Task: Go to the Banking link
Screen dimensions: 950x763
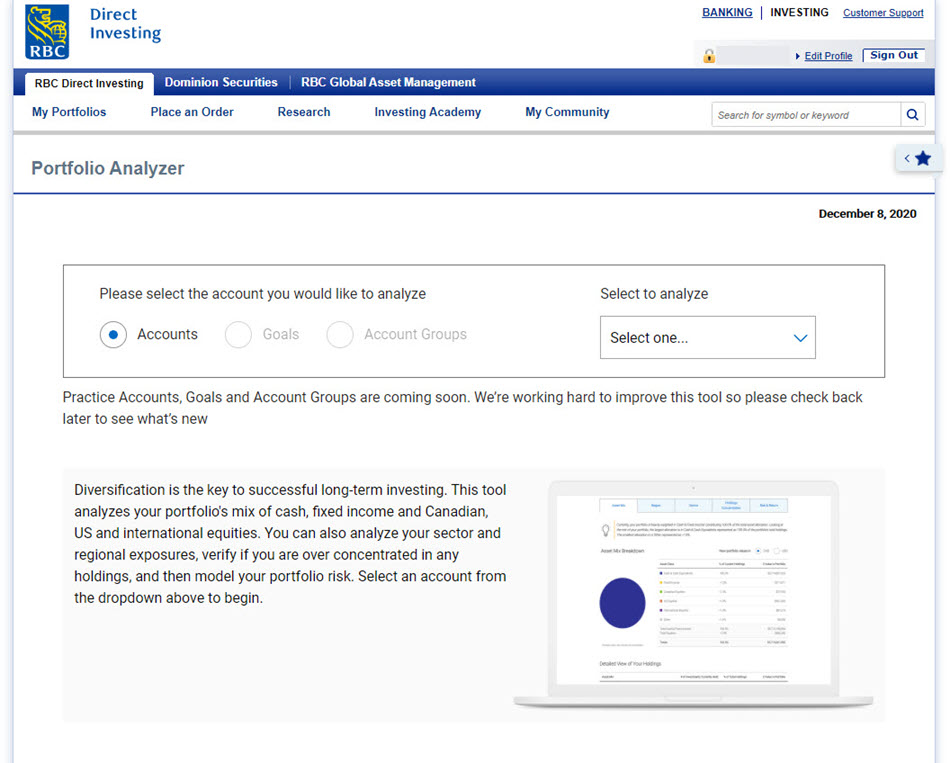Action: tap(727, 12)
